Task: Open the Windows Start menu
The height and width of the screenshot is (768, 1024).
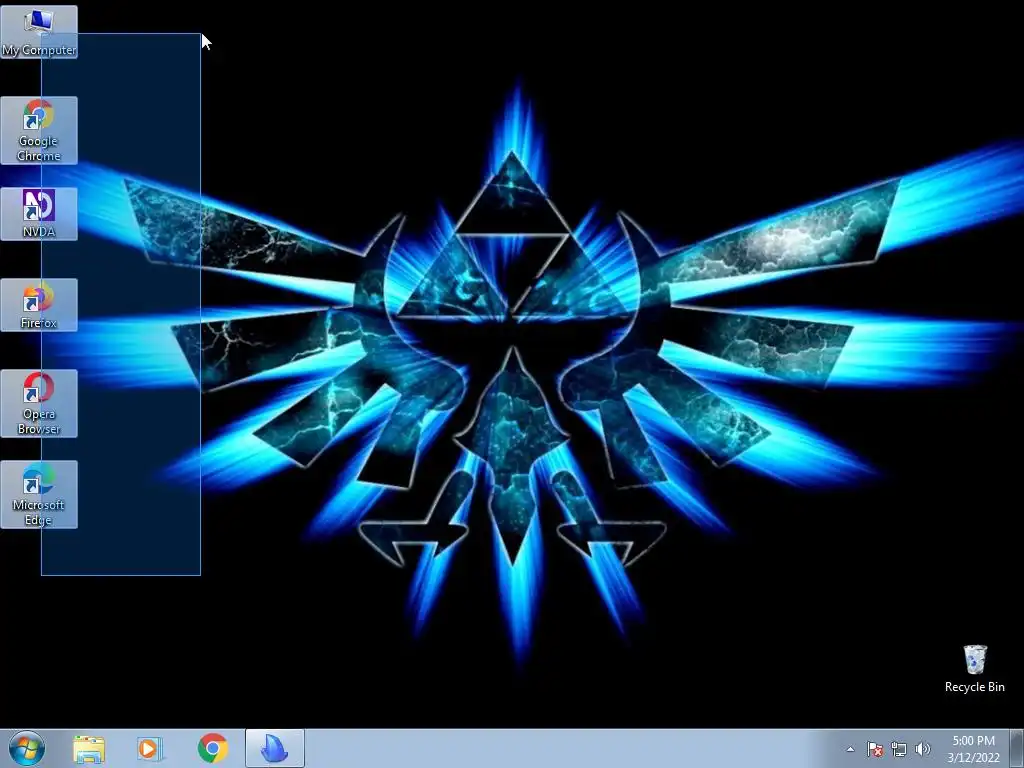Action: pos(27,748)
